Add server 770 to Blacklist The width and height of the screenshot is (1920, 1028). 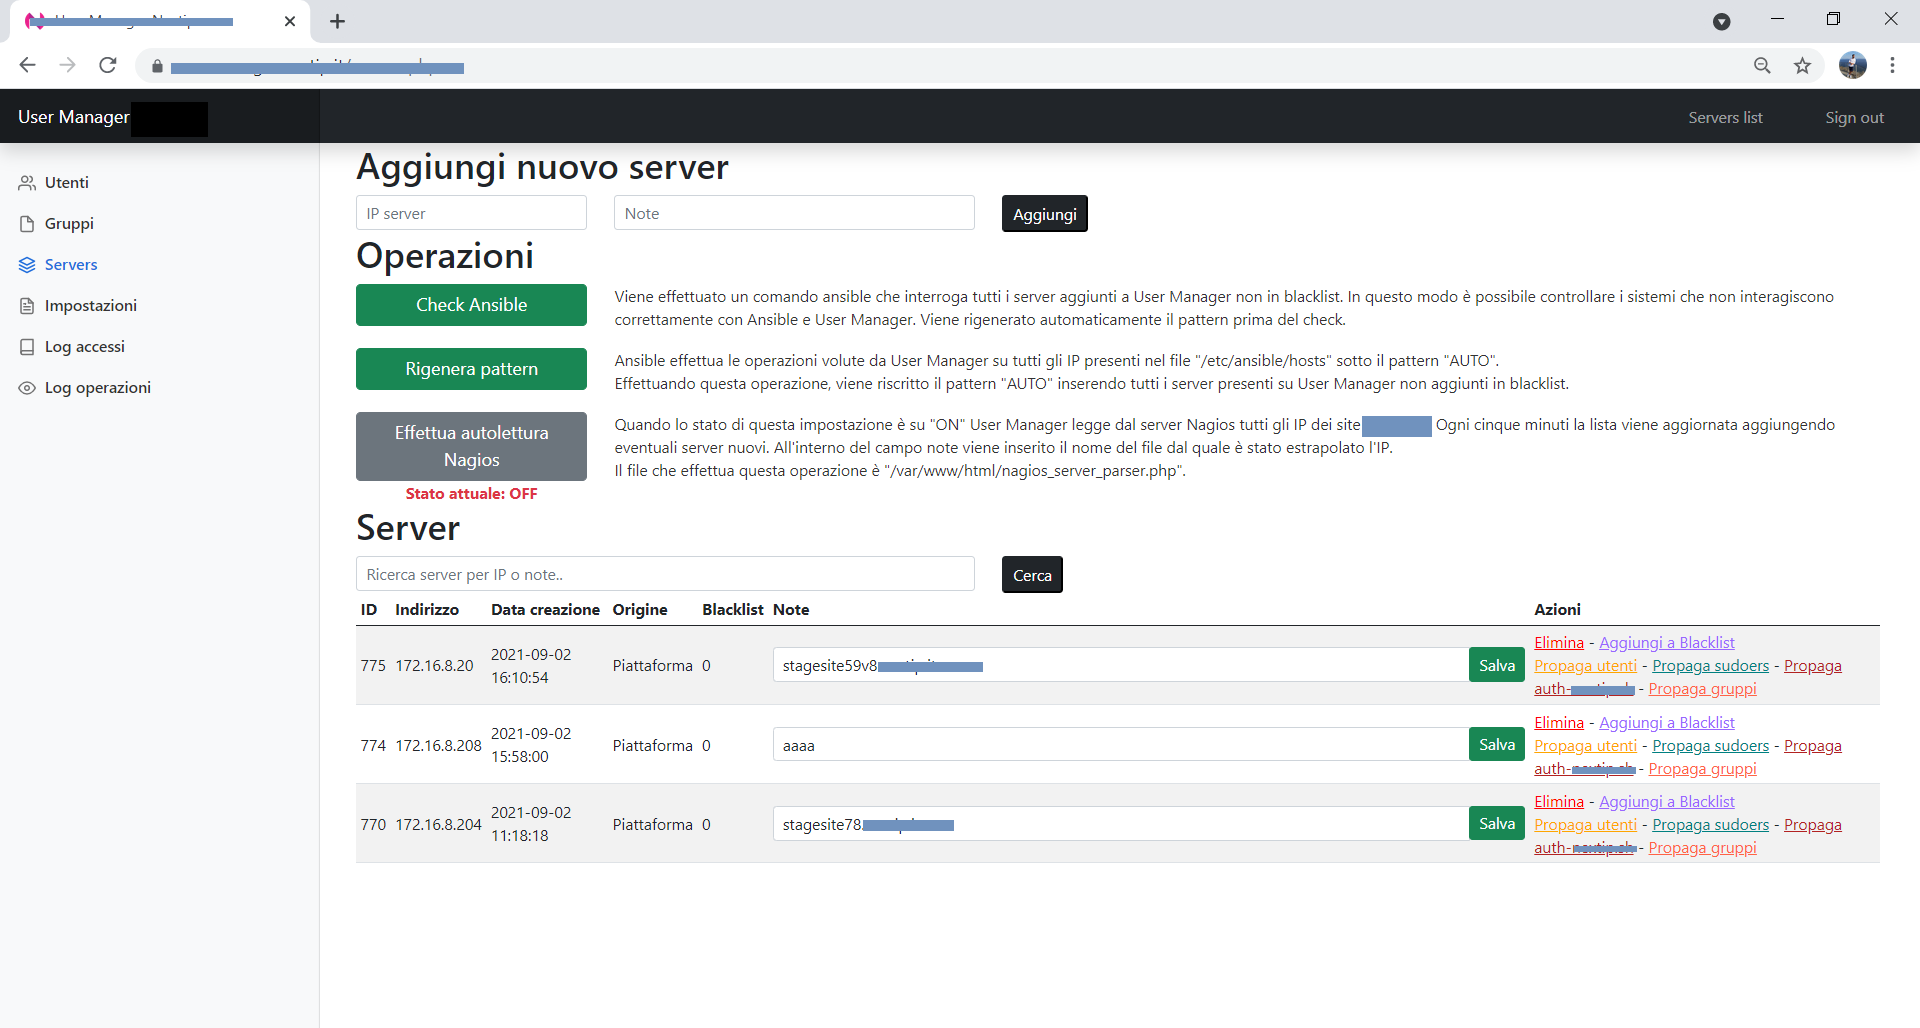(x=1666, y=801)
